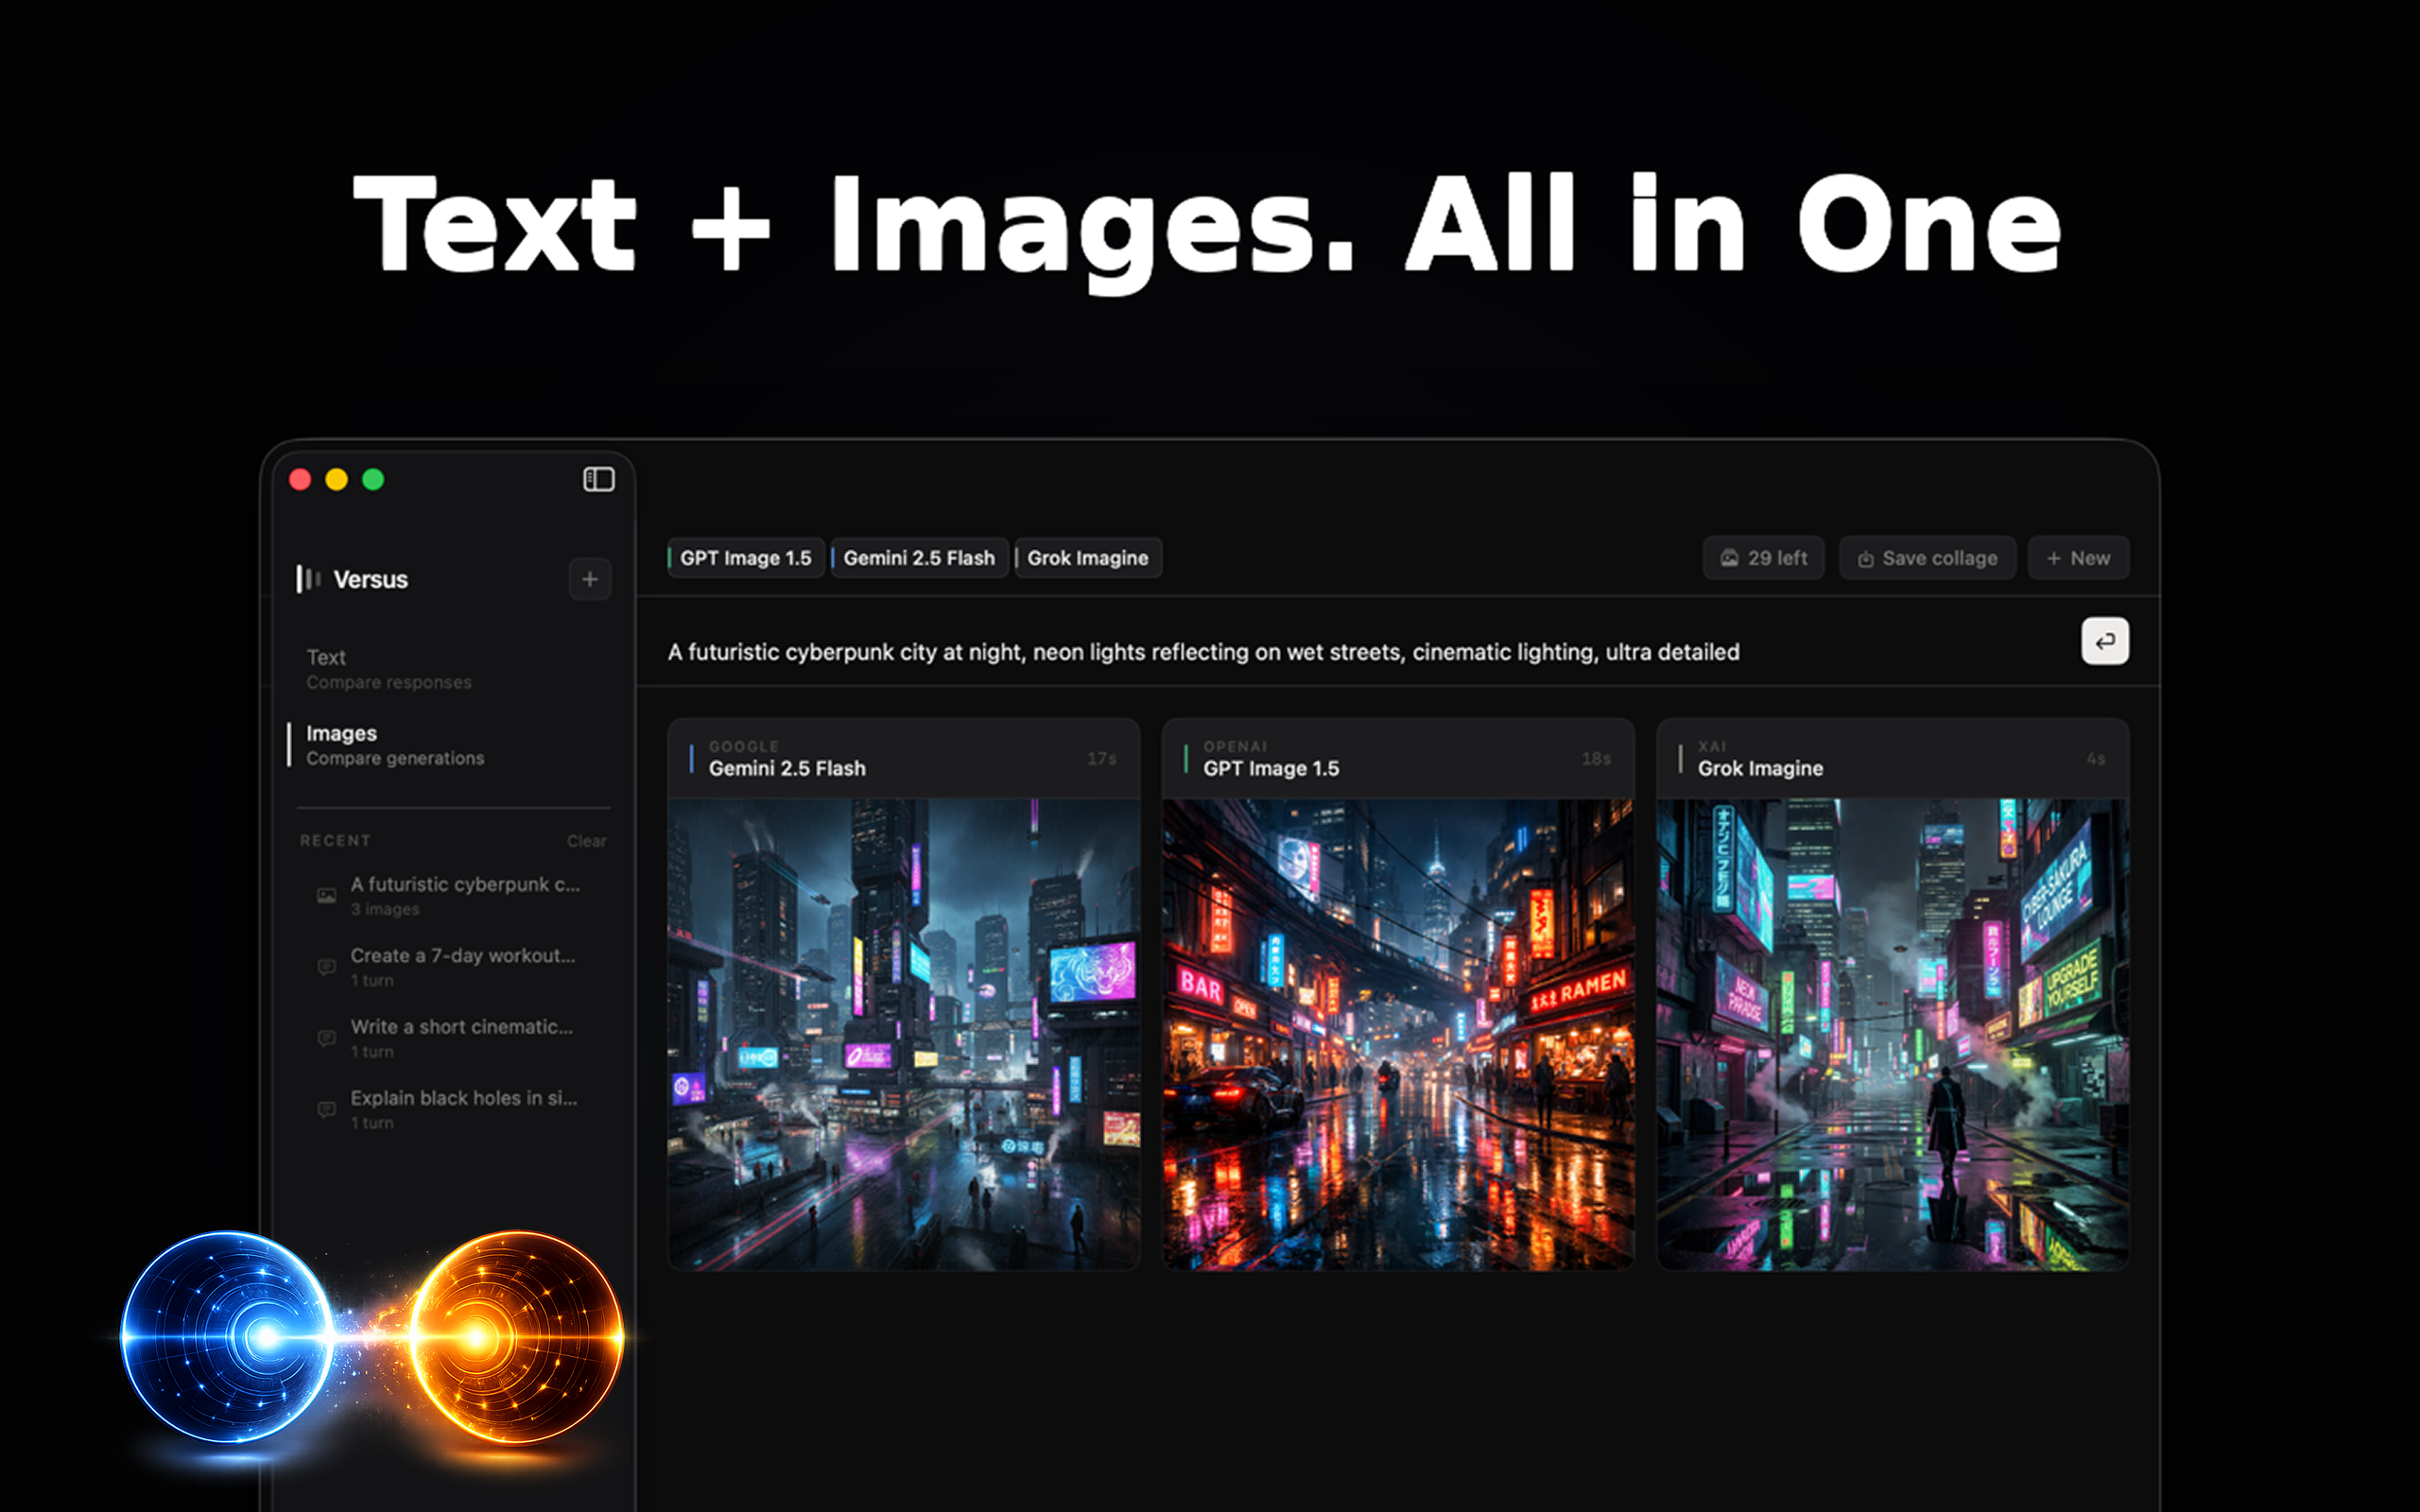Click the chat icon beside black holes entry
This screenshot has width=2420, height=1512.
pos(326,1109)
